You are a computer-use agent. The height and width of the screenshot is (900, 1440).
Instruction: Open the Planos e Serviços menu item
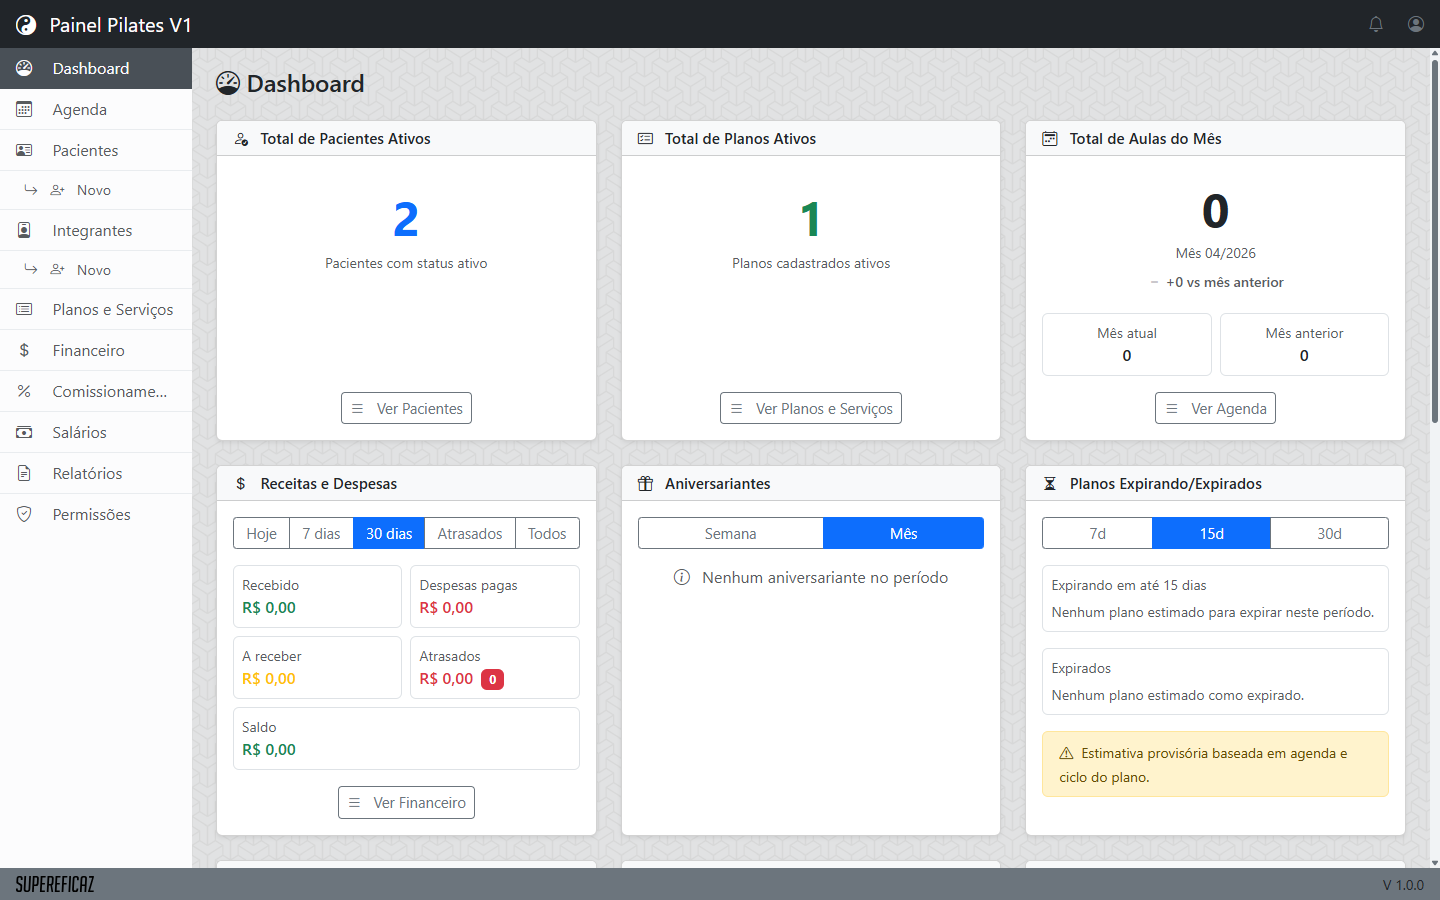click(112, 310)
